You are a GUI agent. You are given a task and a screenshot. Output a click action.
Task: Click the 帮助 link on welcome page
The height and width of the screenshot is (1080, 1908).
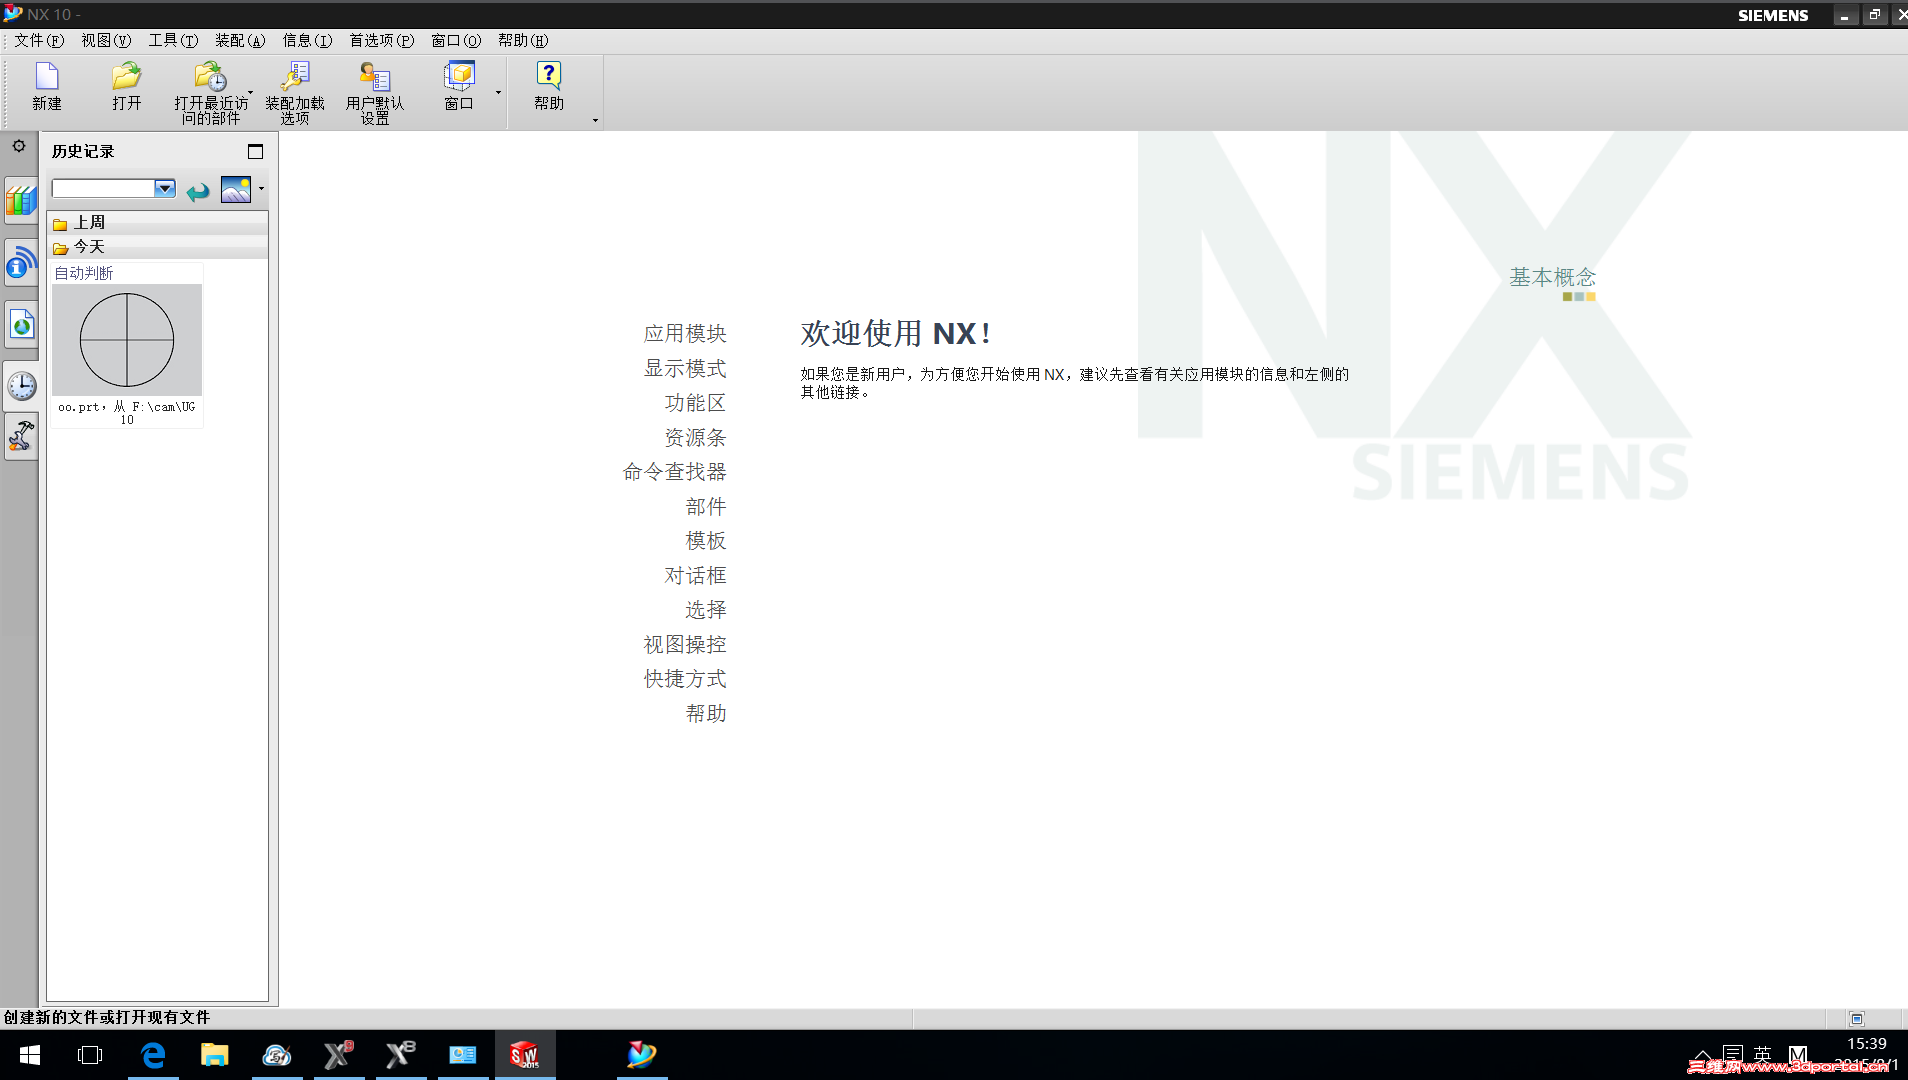tap(706, 714)
